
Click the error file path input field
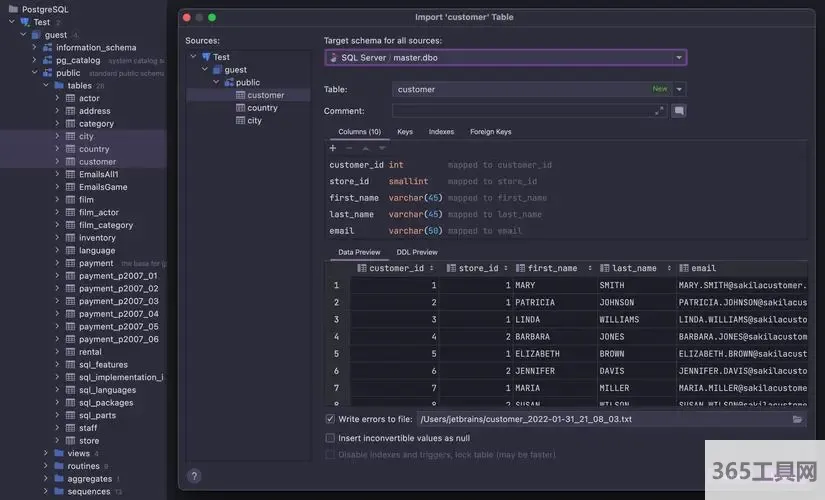pyautogui.click(x=600, y=419)
